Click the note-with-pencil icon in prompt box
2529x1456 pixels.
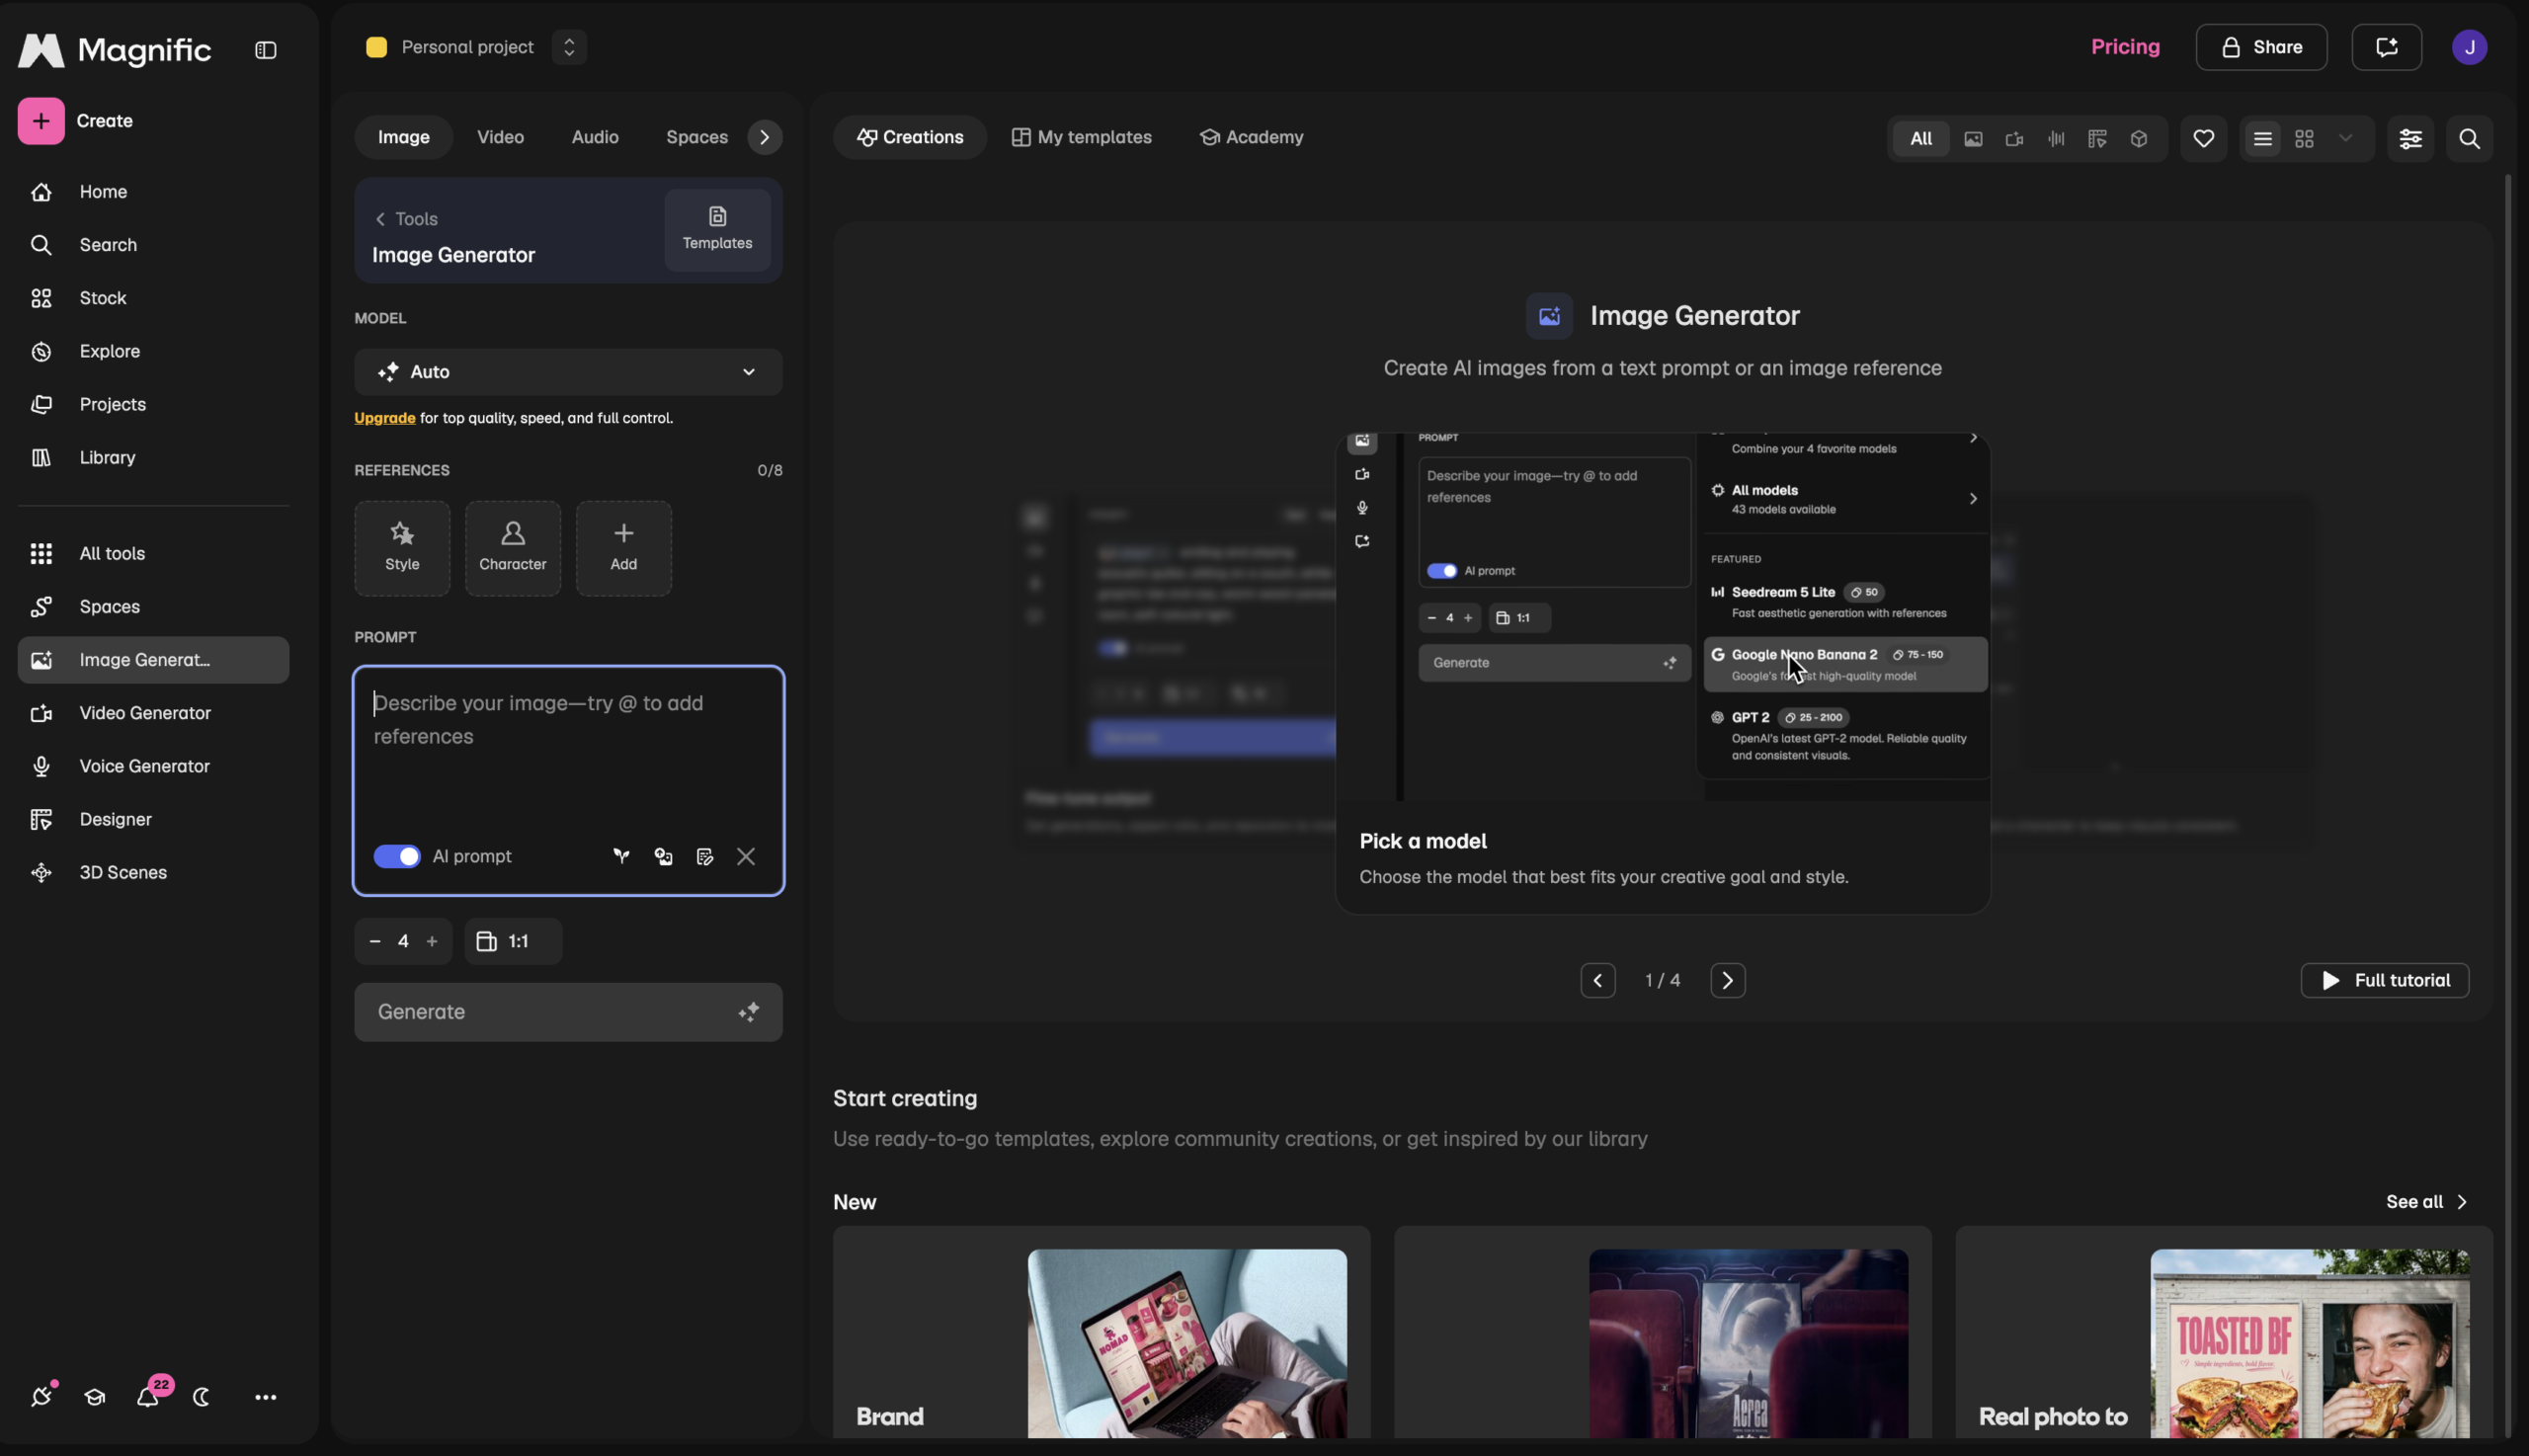705,856
